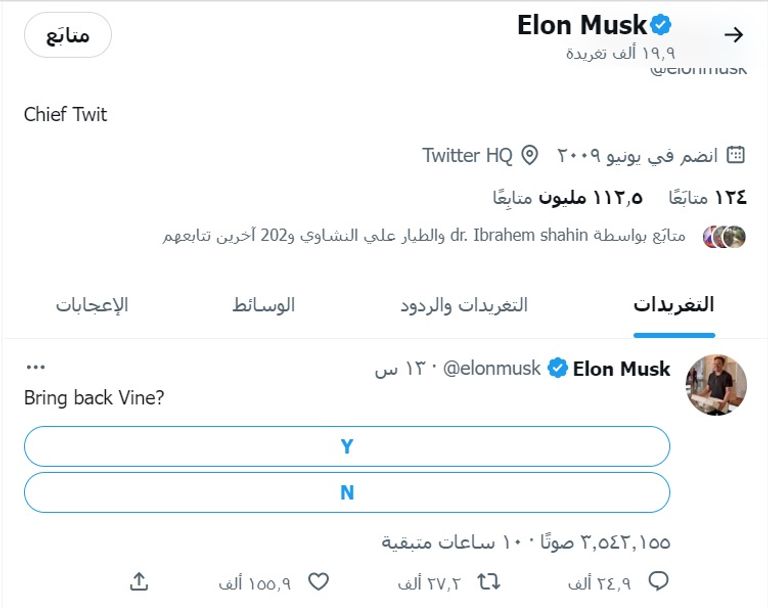Click the Twitter HQ location pin icon
Screen dimensions: 768x608
click(x=530, y=155)
